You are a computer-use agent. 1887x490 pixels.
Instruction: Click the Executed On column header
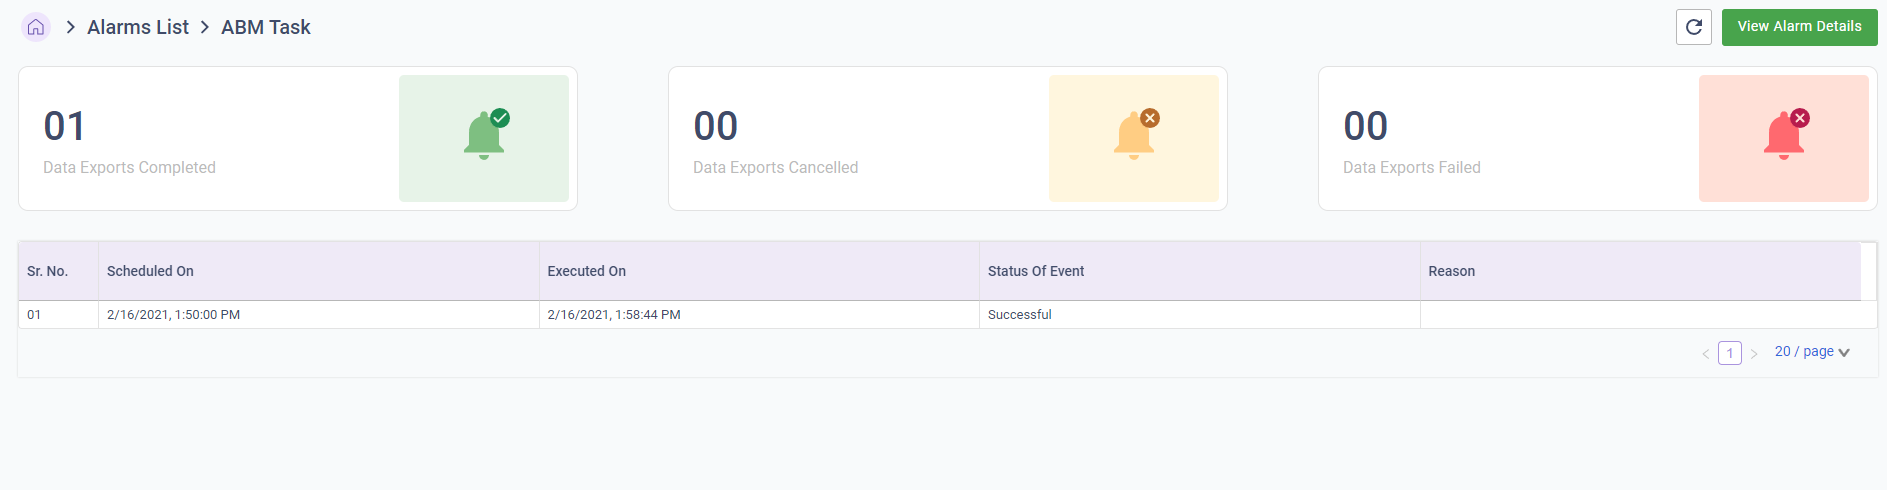pyautogui.click(x=587, y=271)
